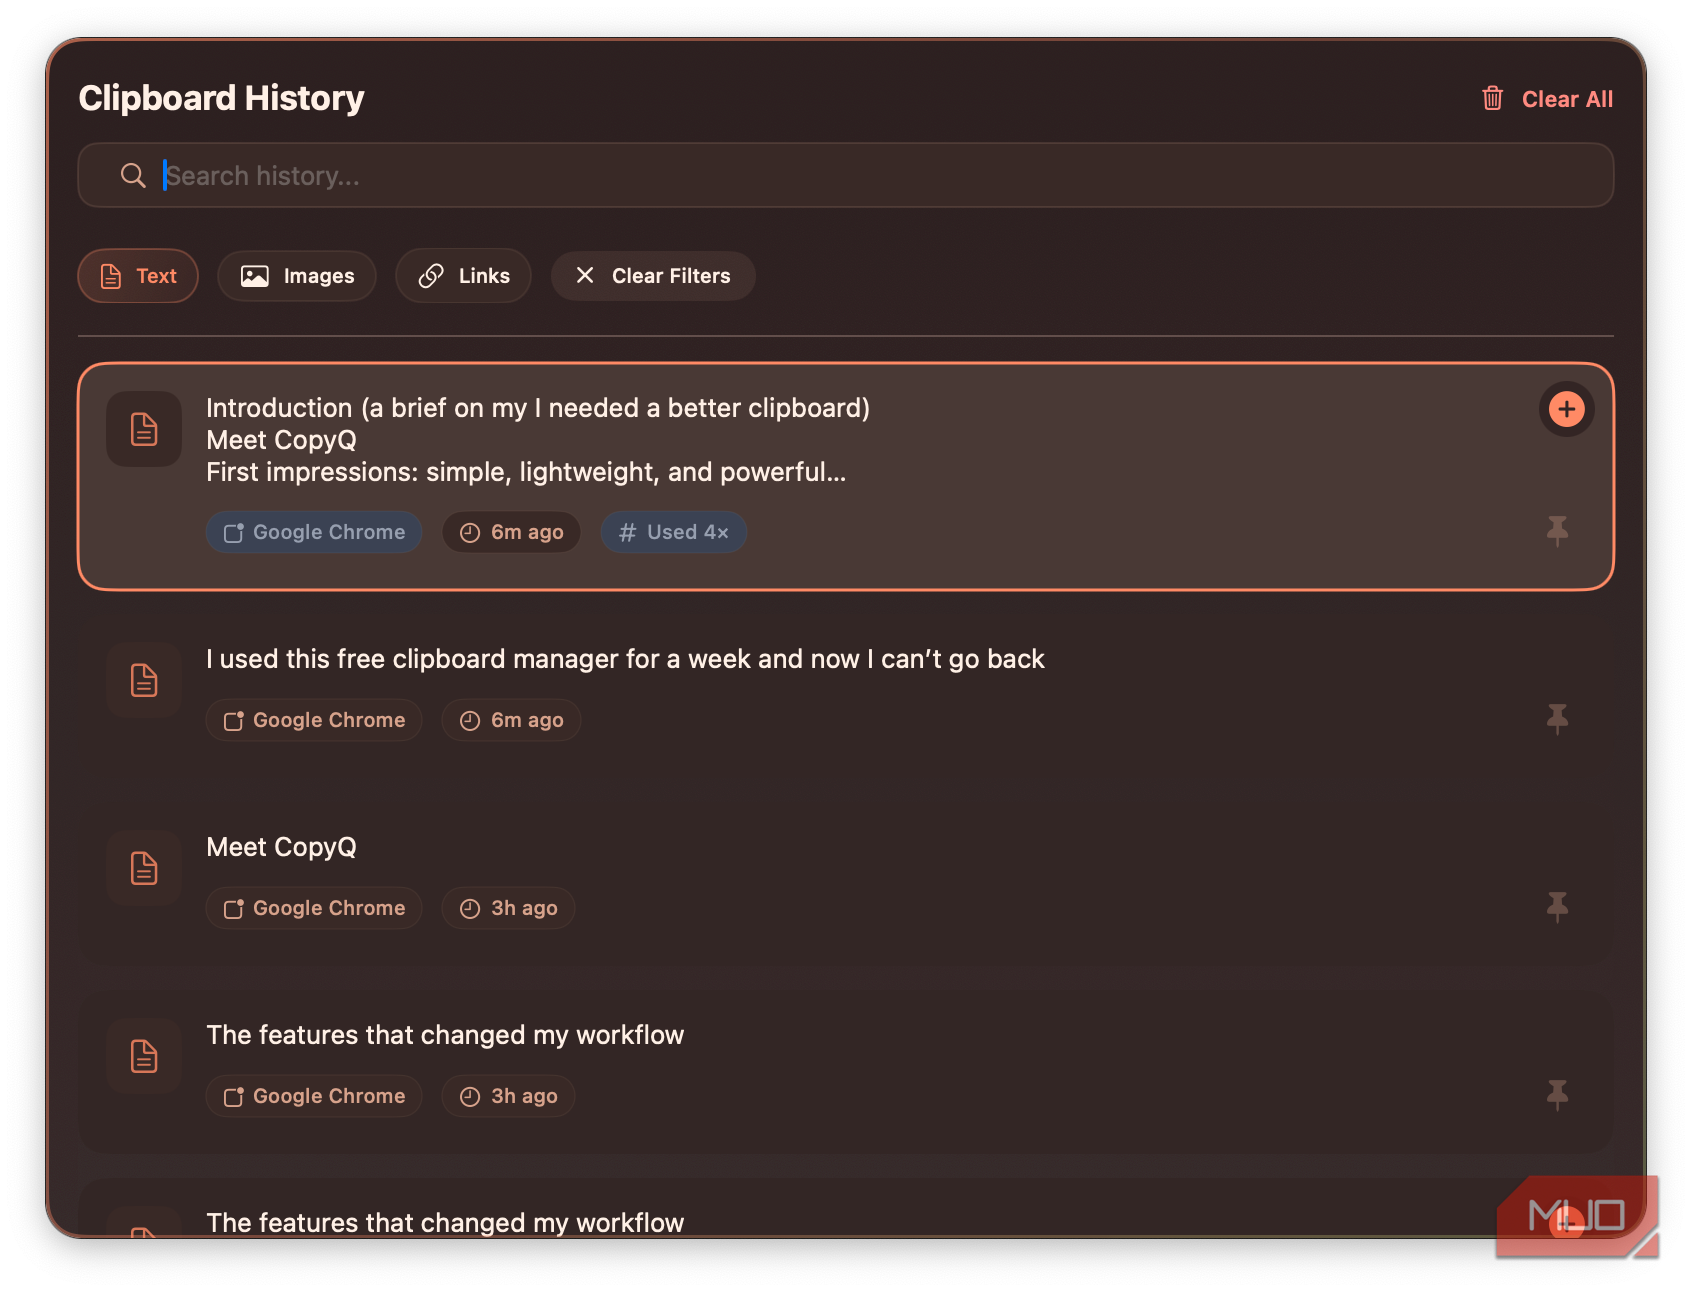Switch to the Images filter
The image size is (1692, 1292).
[x=297, y=276]
